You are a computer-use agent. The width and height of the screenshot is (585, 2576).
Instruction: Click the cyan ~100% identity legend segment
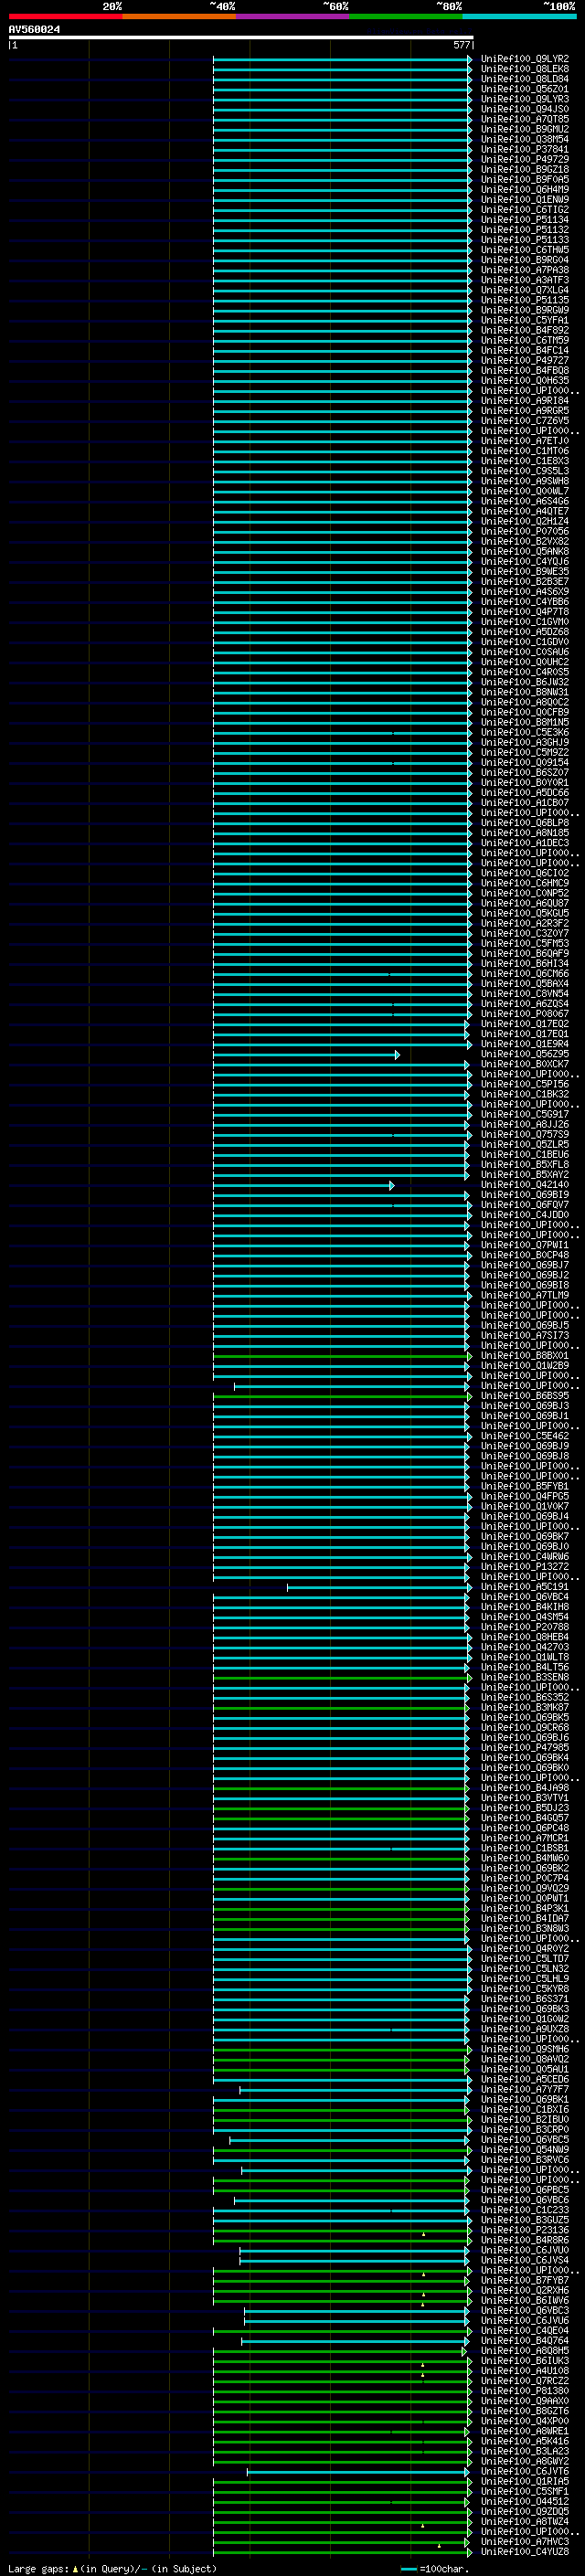click(519, 16)
